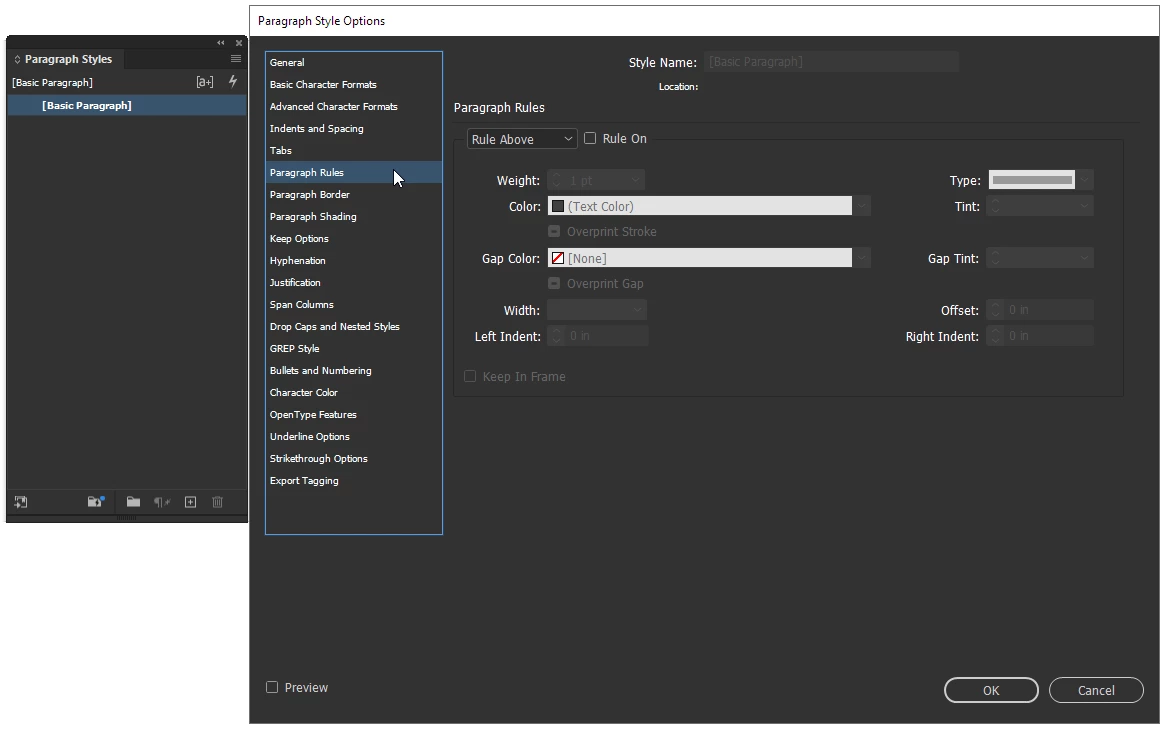The height and width of the screenshot is (730, 1167).
Task: Click the clear overrides paragraph icon
Action: 162,502
